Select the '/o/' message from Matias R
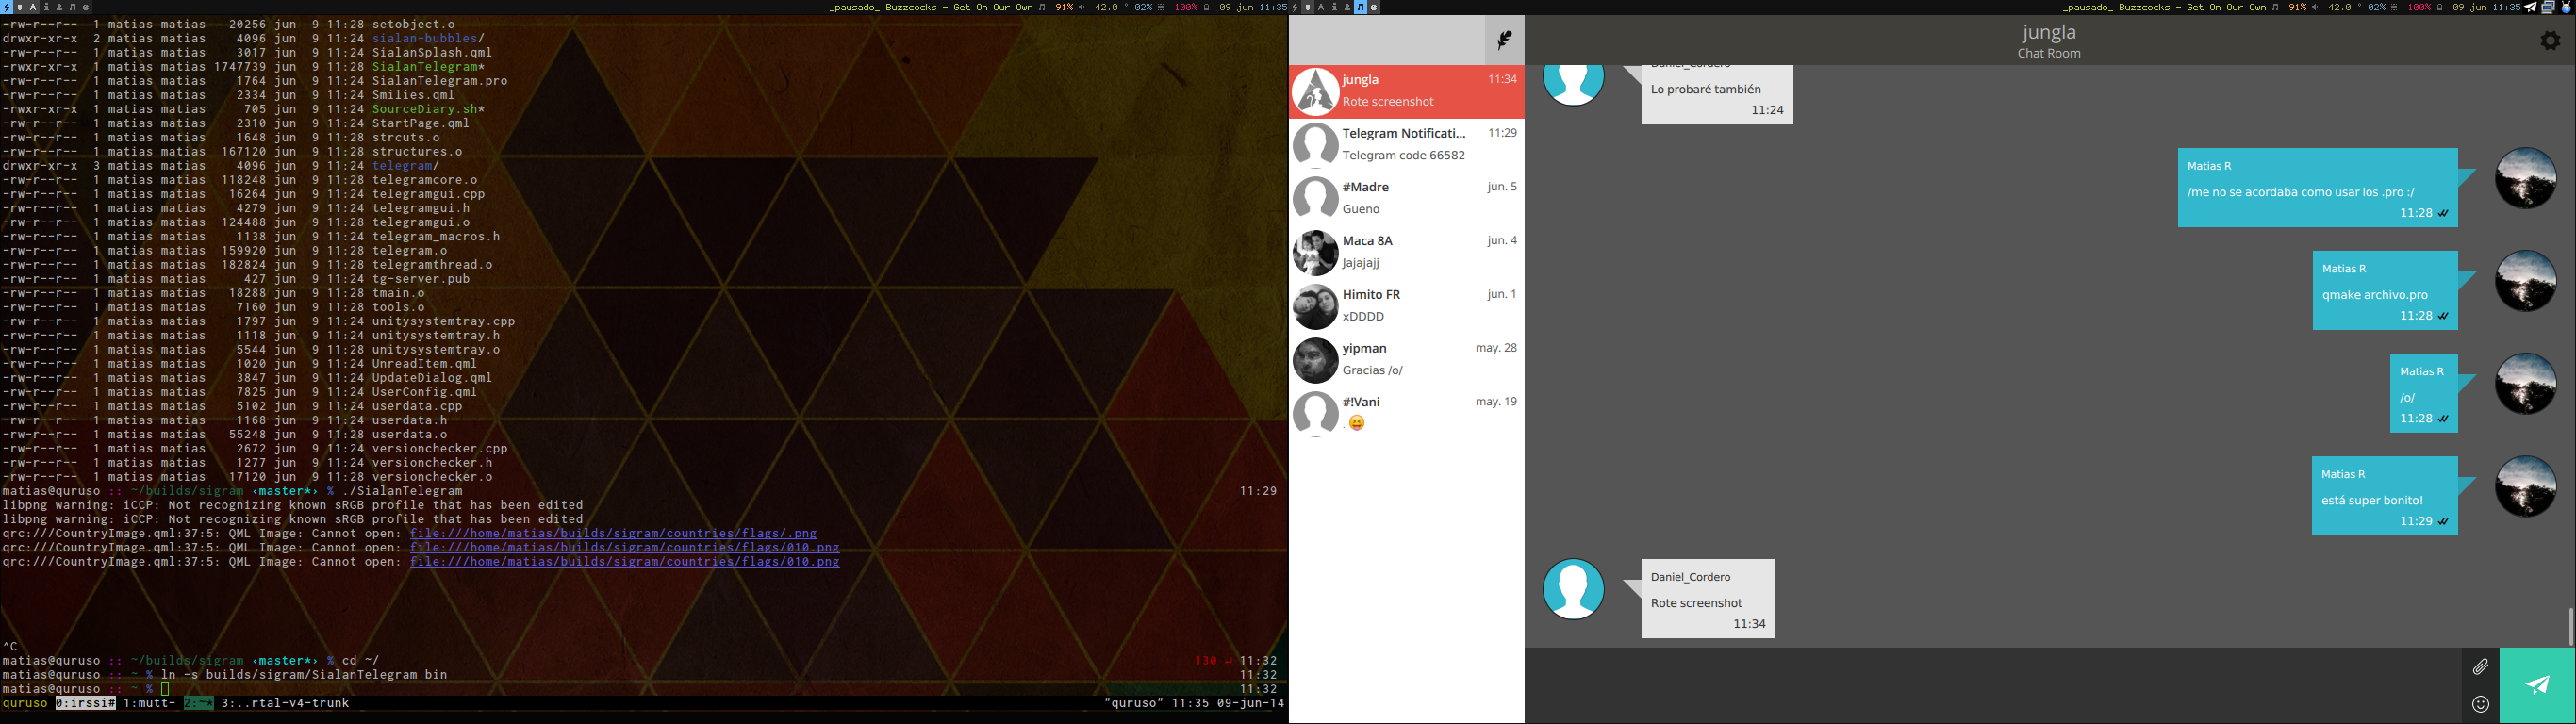 (x=2423, y=393)
